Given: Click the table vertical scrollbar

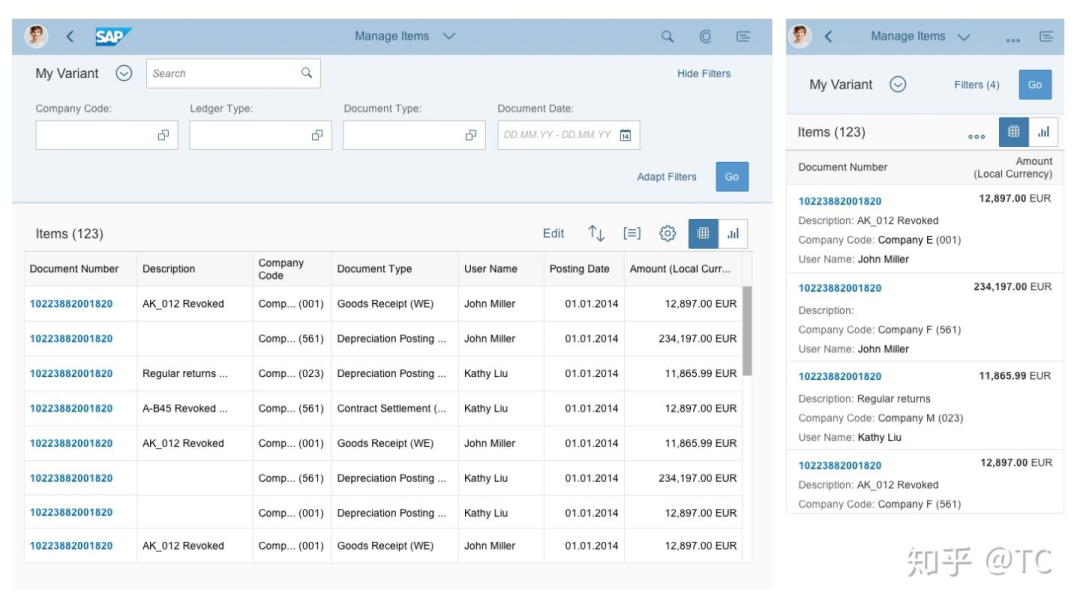Looking at the screenshot, I should [x=747, y=331].
